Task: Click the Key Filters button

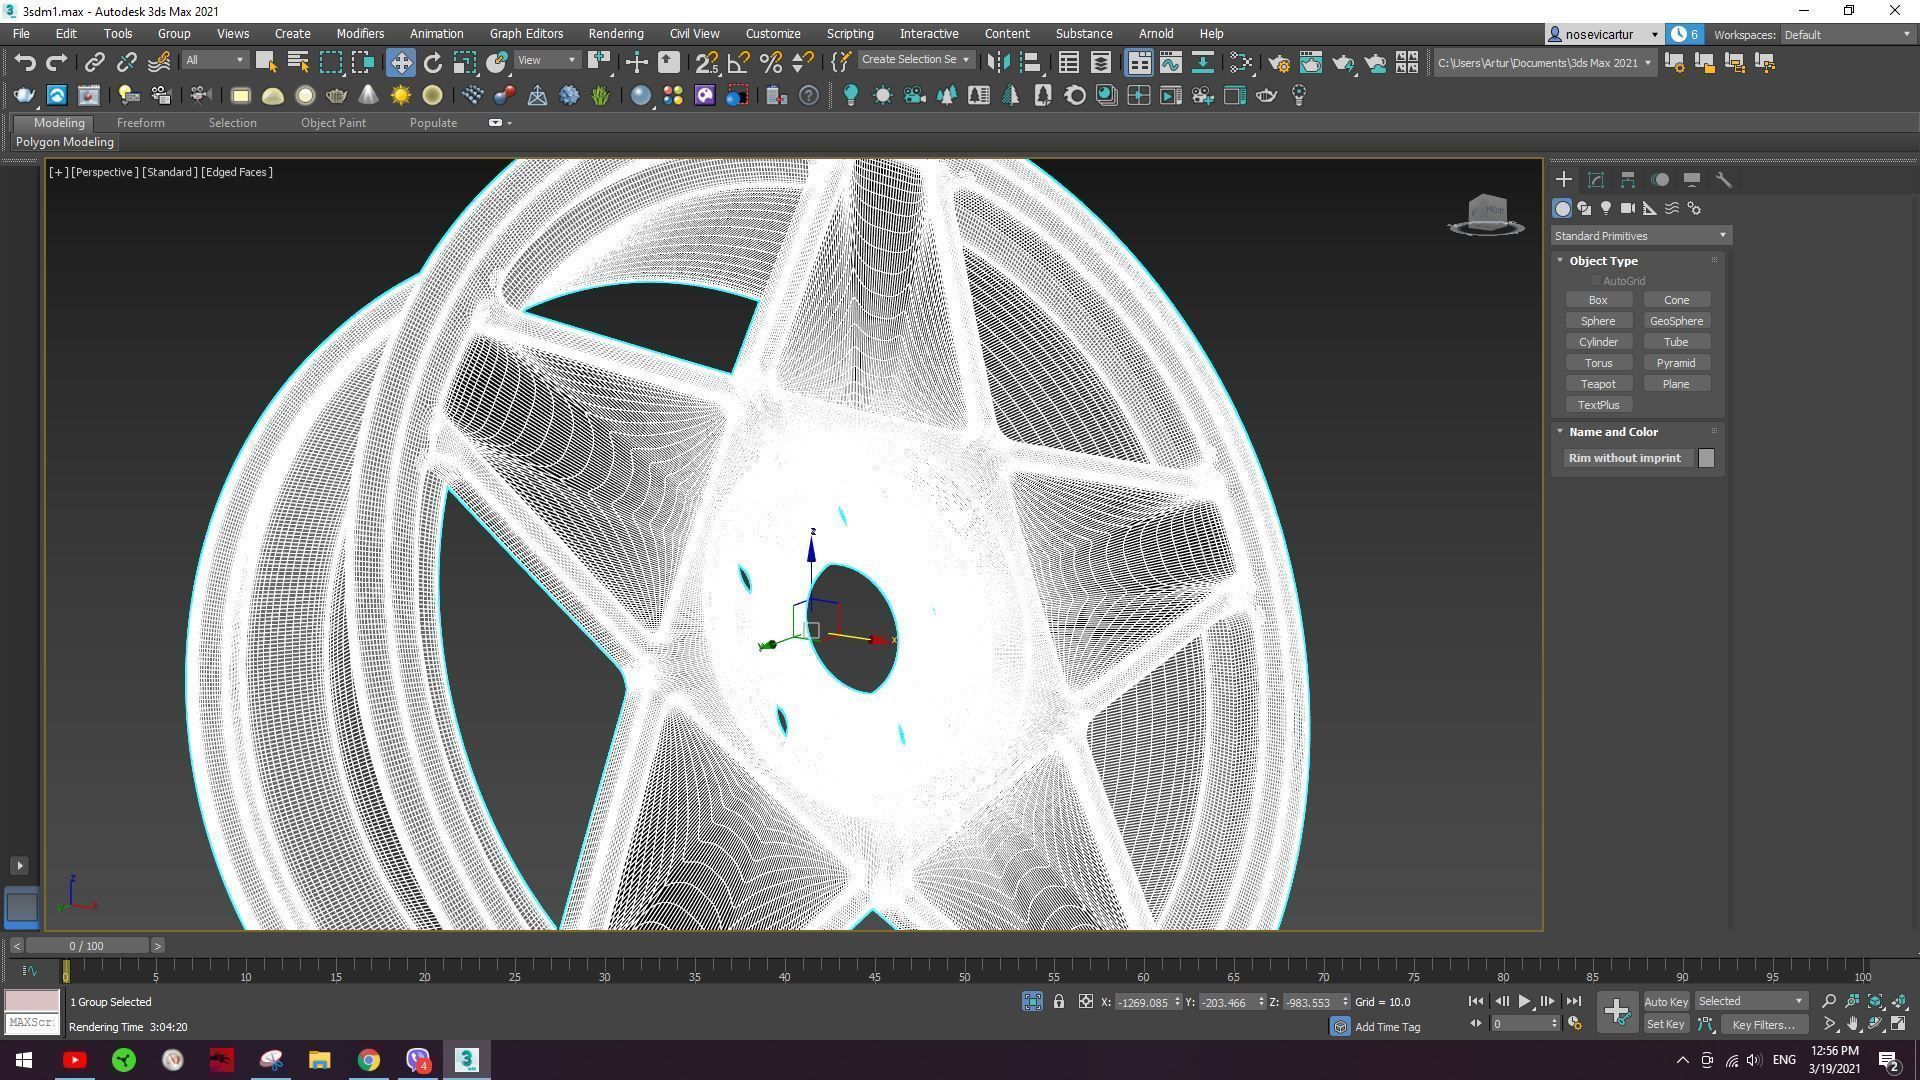Action: 1764,1024
